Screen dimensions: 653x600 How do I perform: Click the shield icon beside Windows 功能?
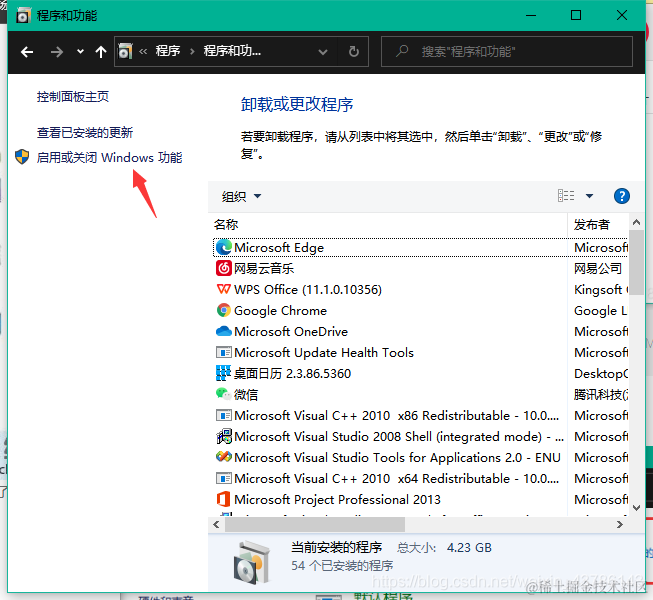(22, 157)
